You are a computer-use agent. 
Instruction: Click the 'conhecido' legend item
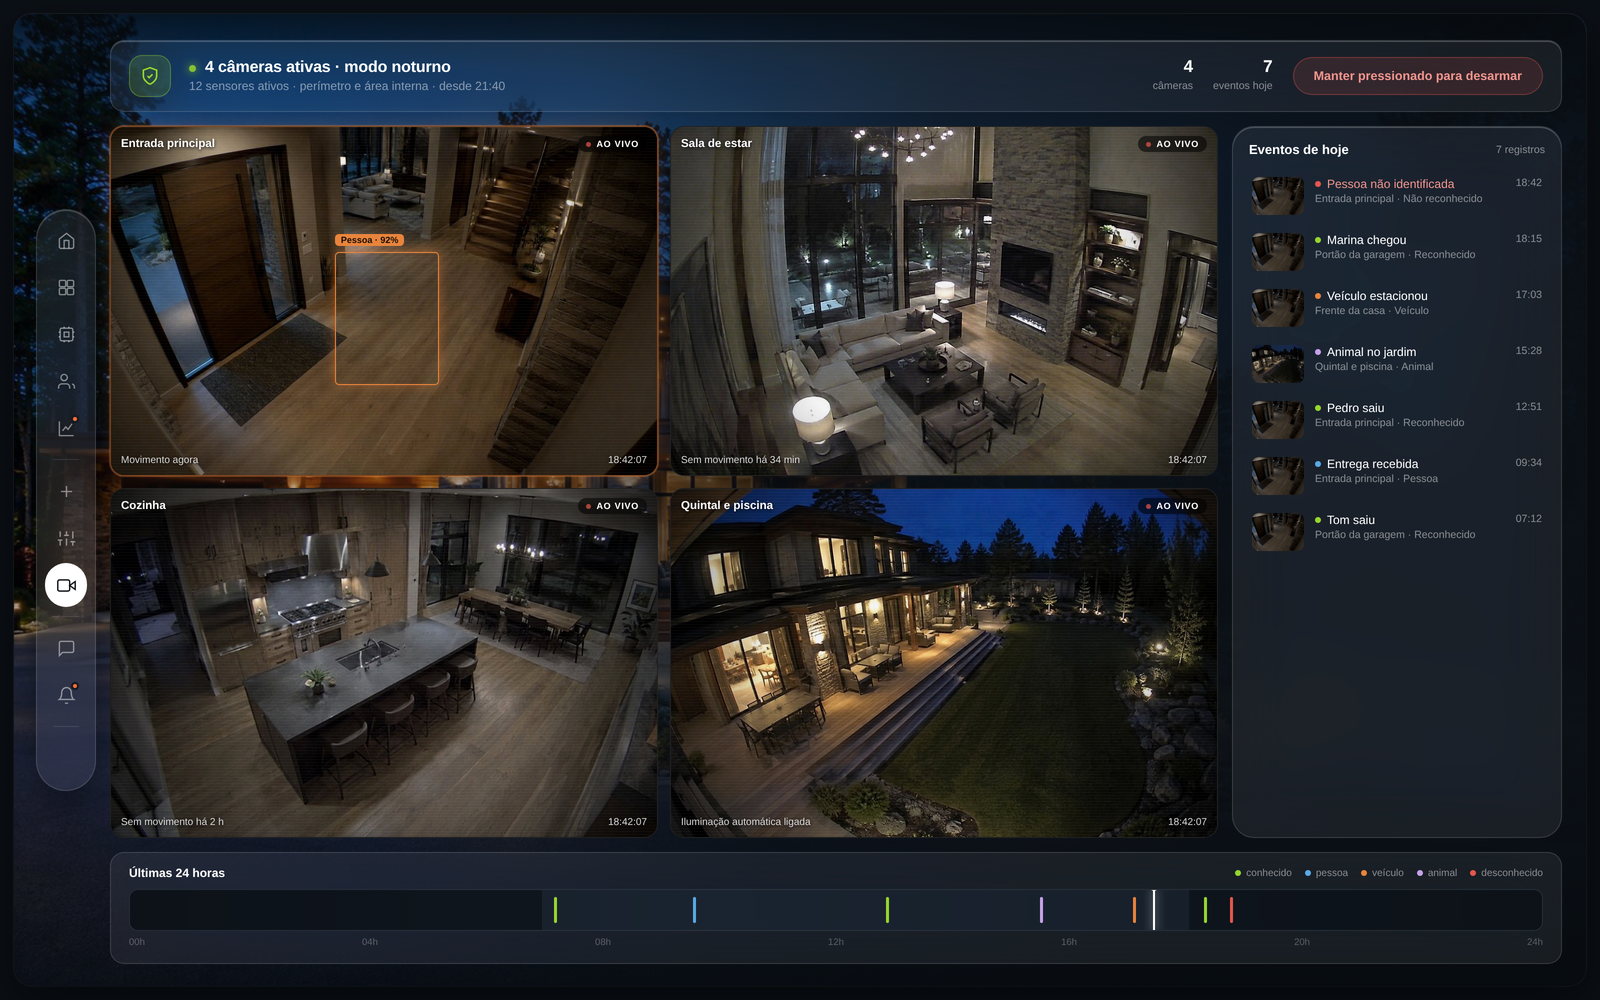point(1263,873)
